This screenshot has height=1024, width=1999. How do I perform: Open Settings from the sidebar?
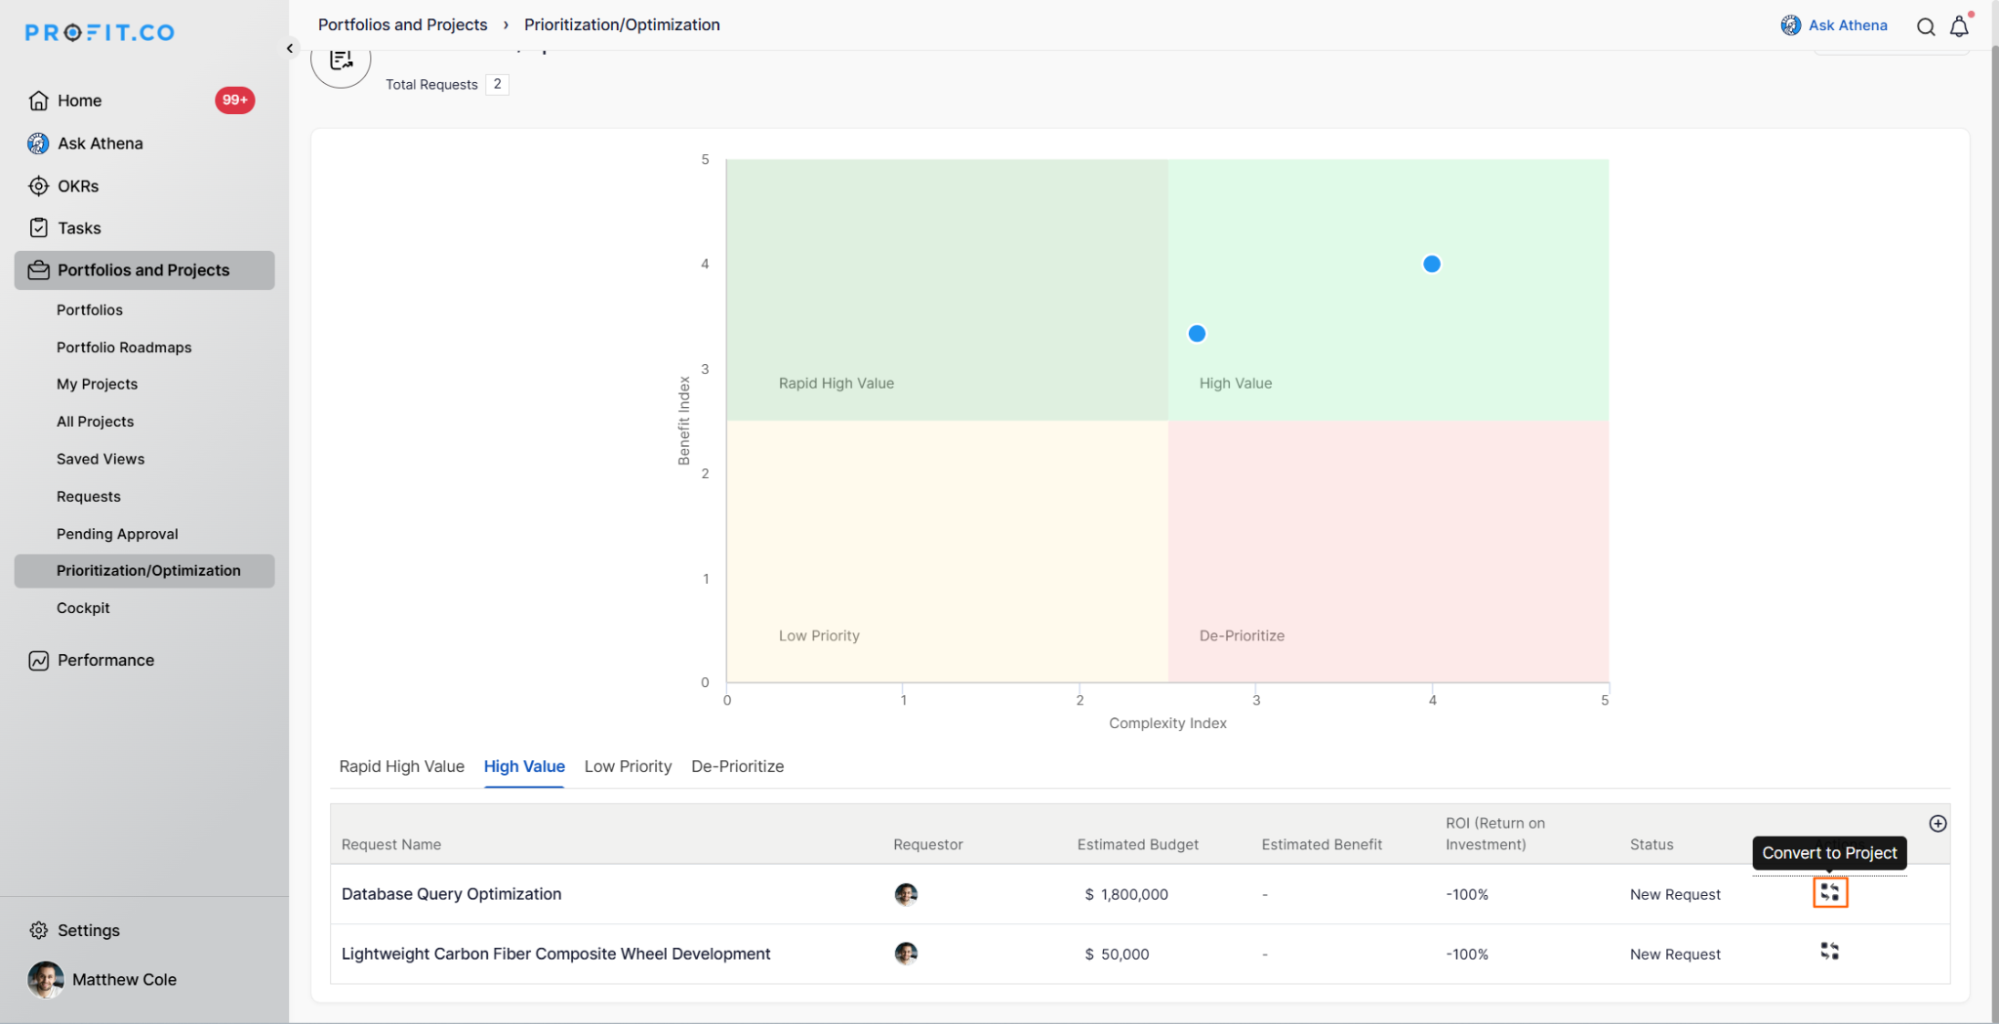[x=88, y=930]
